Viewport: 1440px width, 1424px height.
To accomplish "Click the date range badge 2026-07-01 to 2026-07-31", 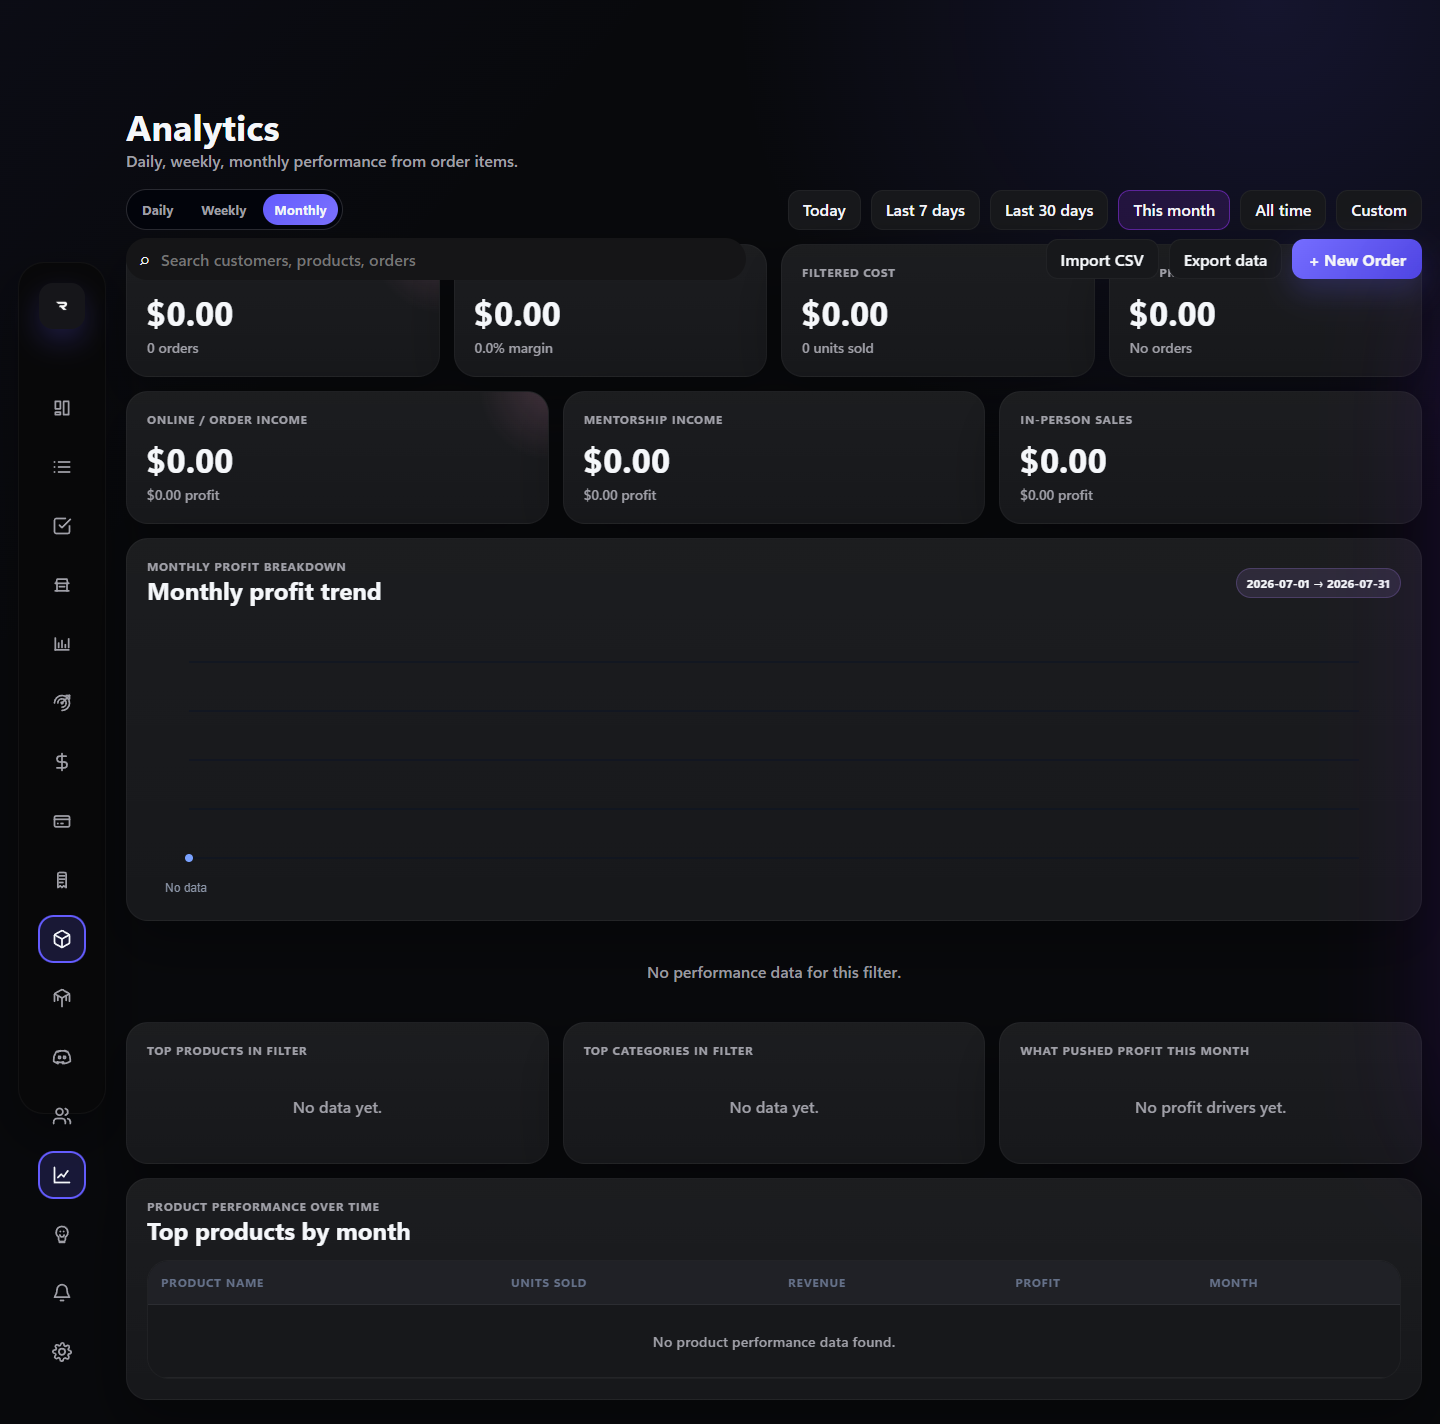I will (x=1318, y=584).
